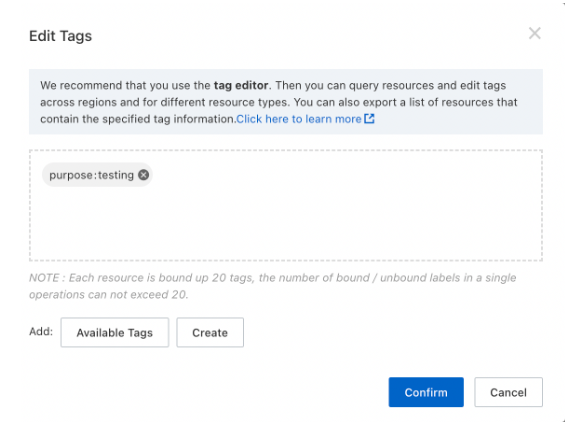Click the bold 'tag editor' text

pos(241,85)
